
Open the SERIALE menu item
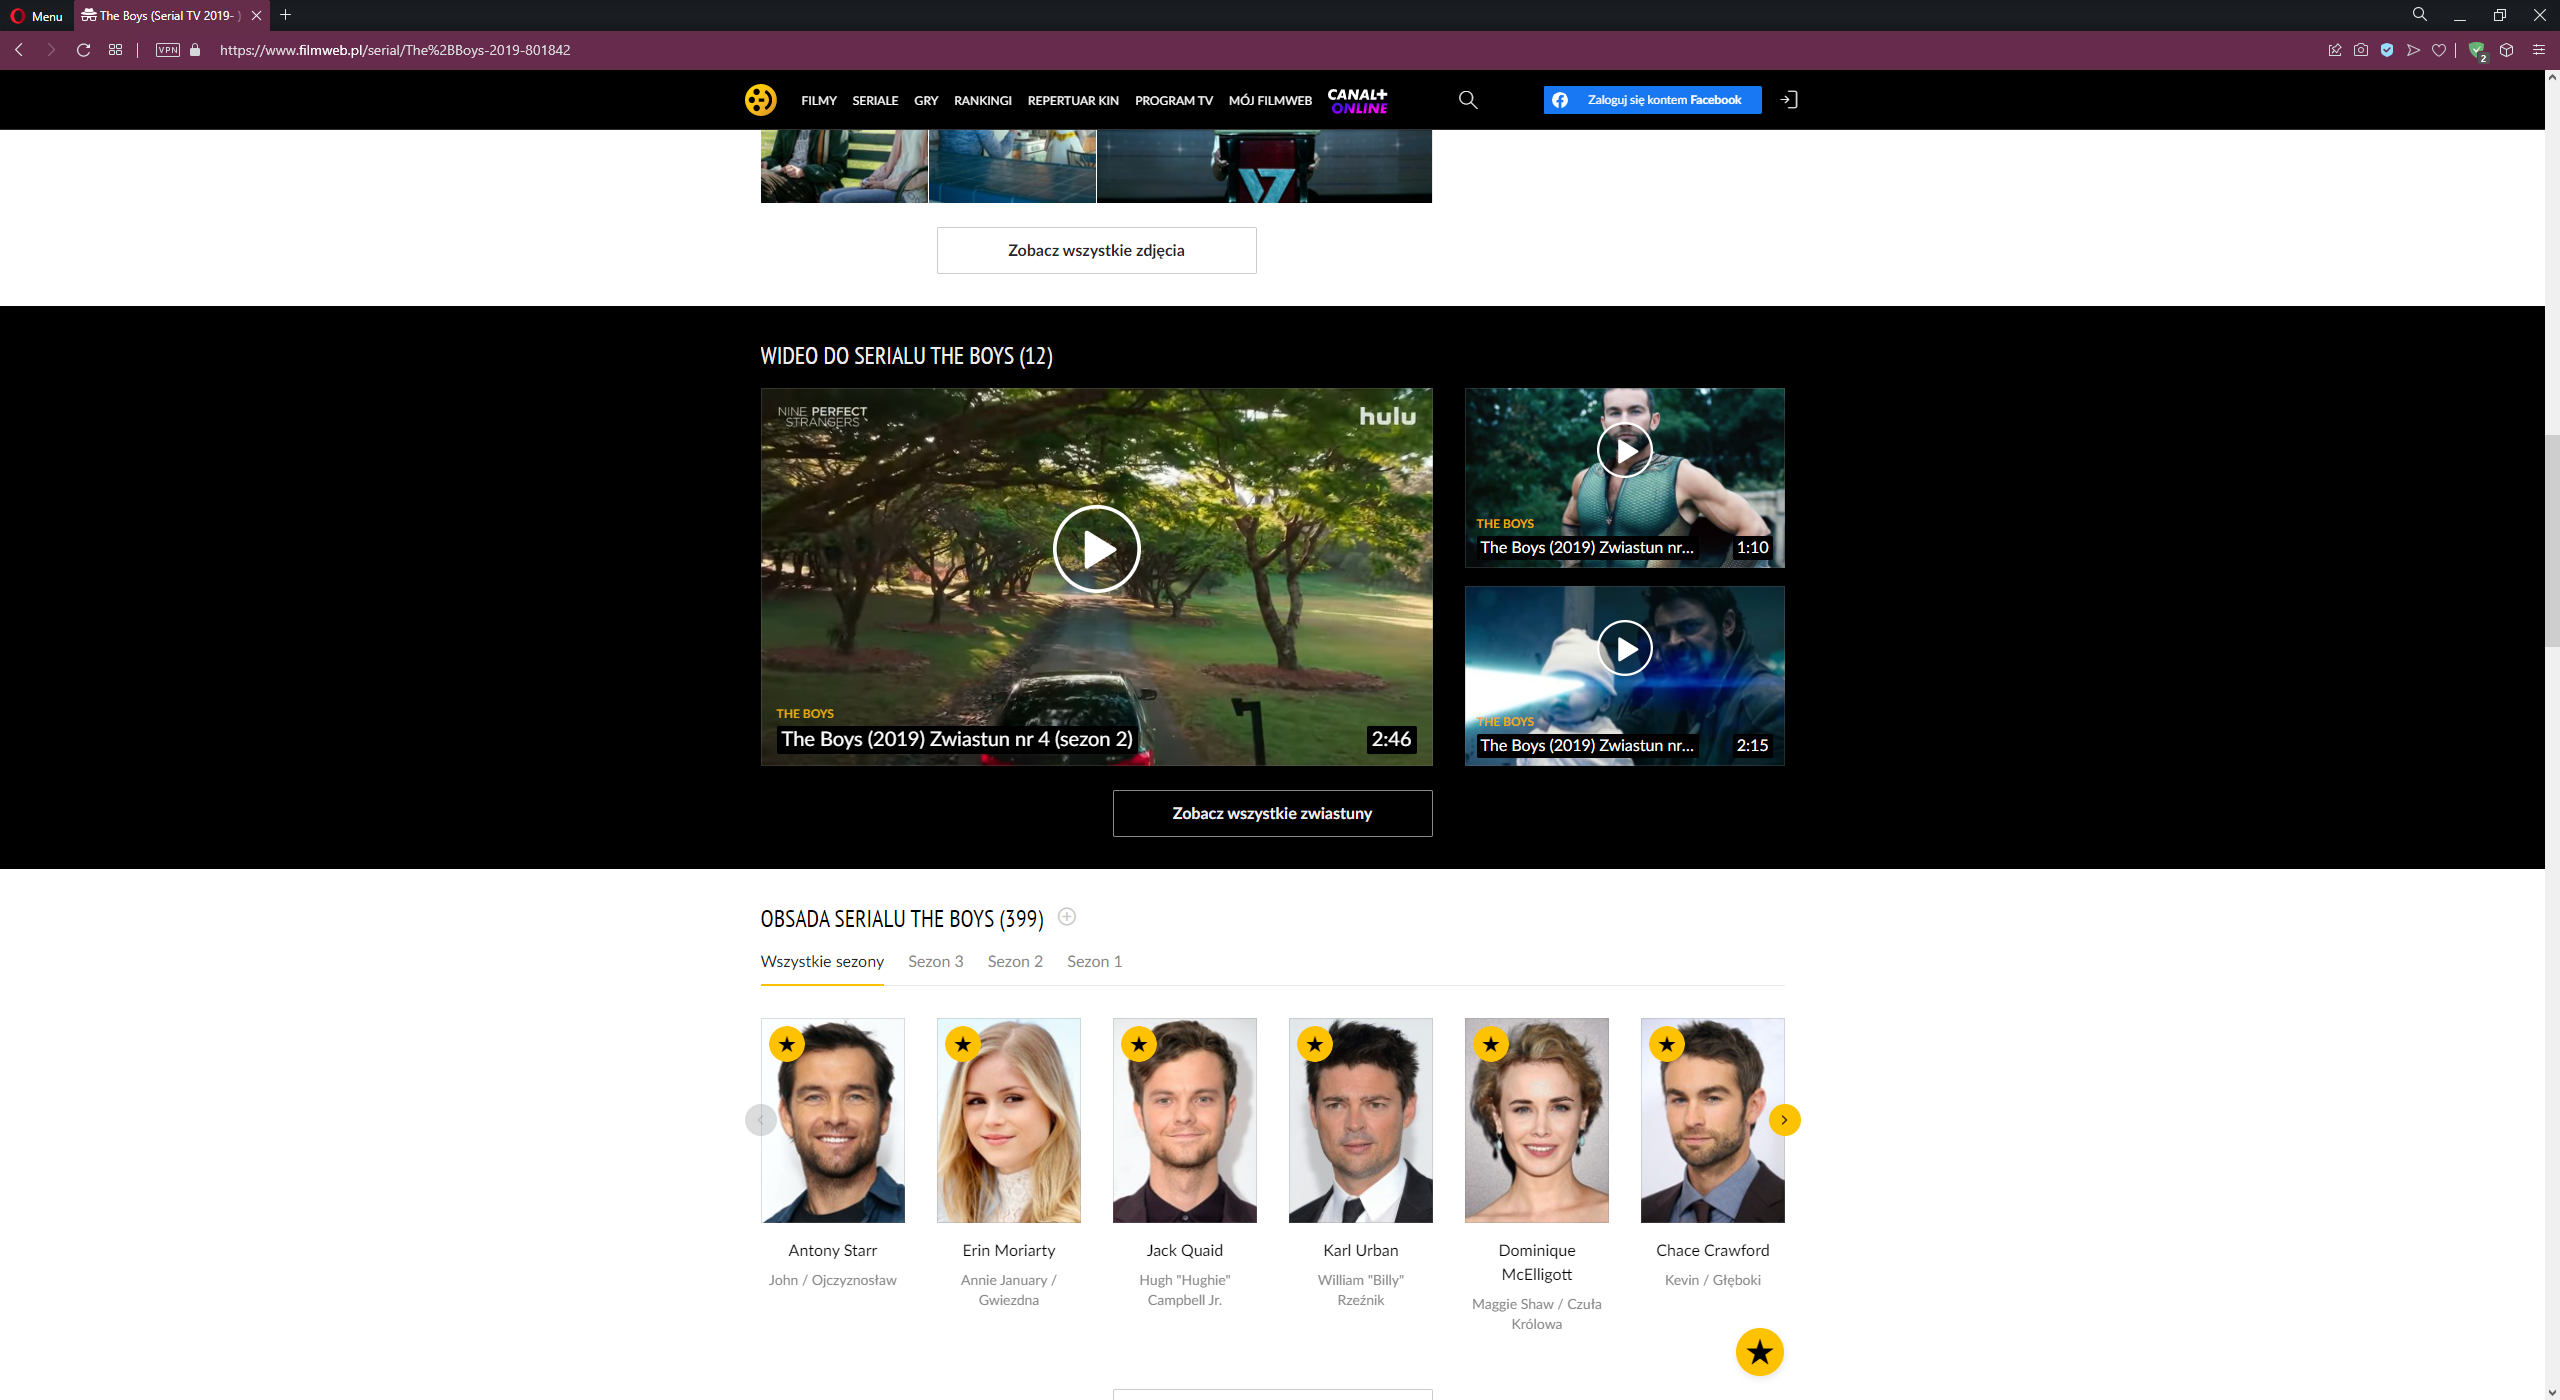[874, 100]
